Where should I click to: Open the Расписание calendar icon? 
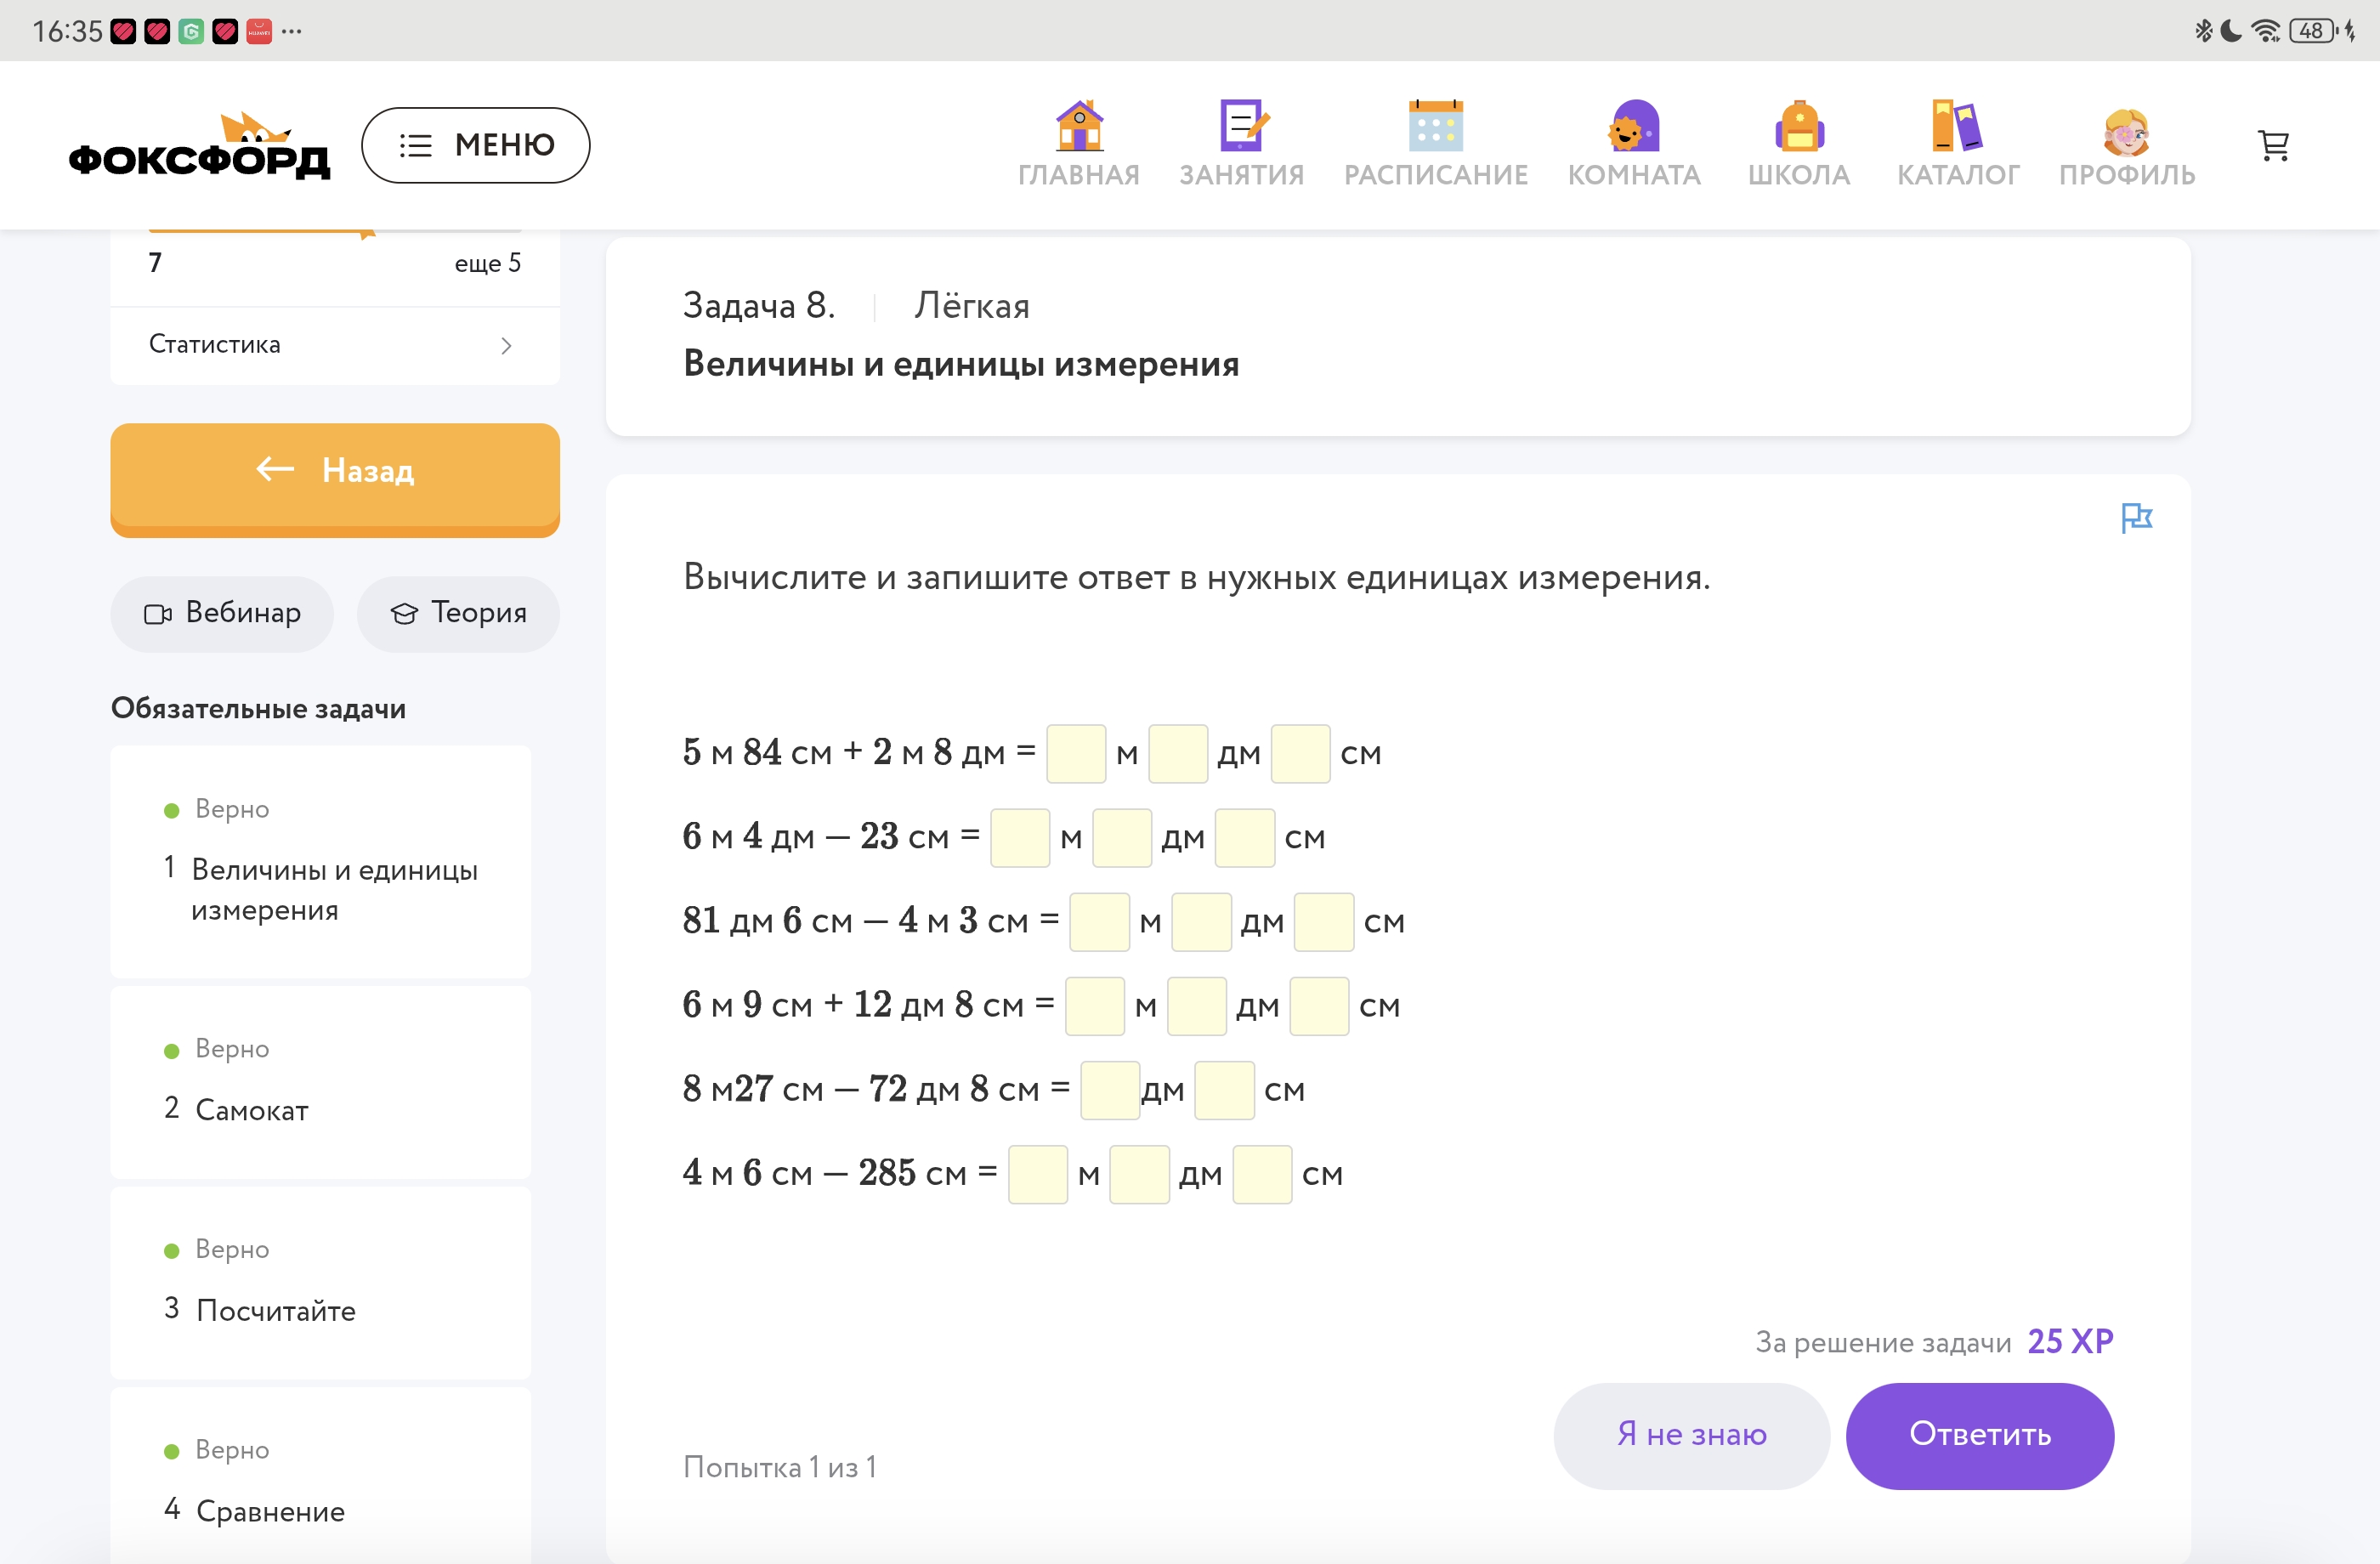click(1435, 127)
